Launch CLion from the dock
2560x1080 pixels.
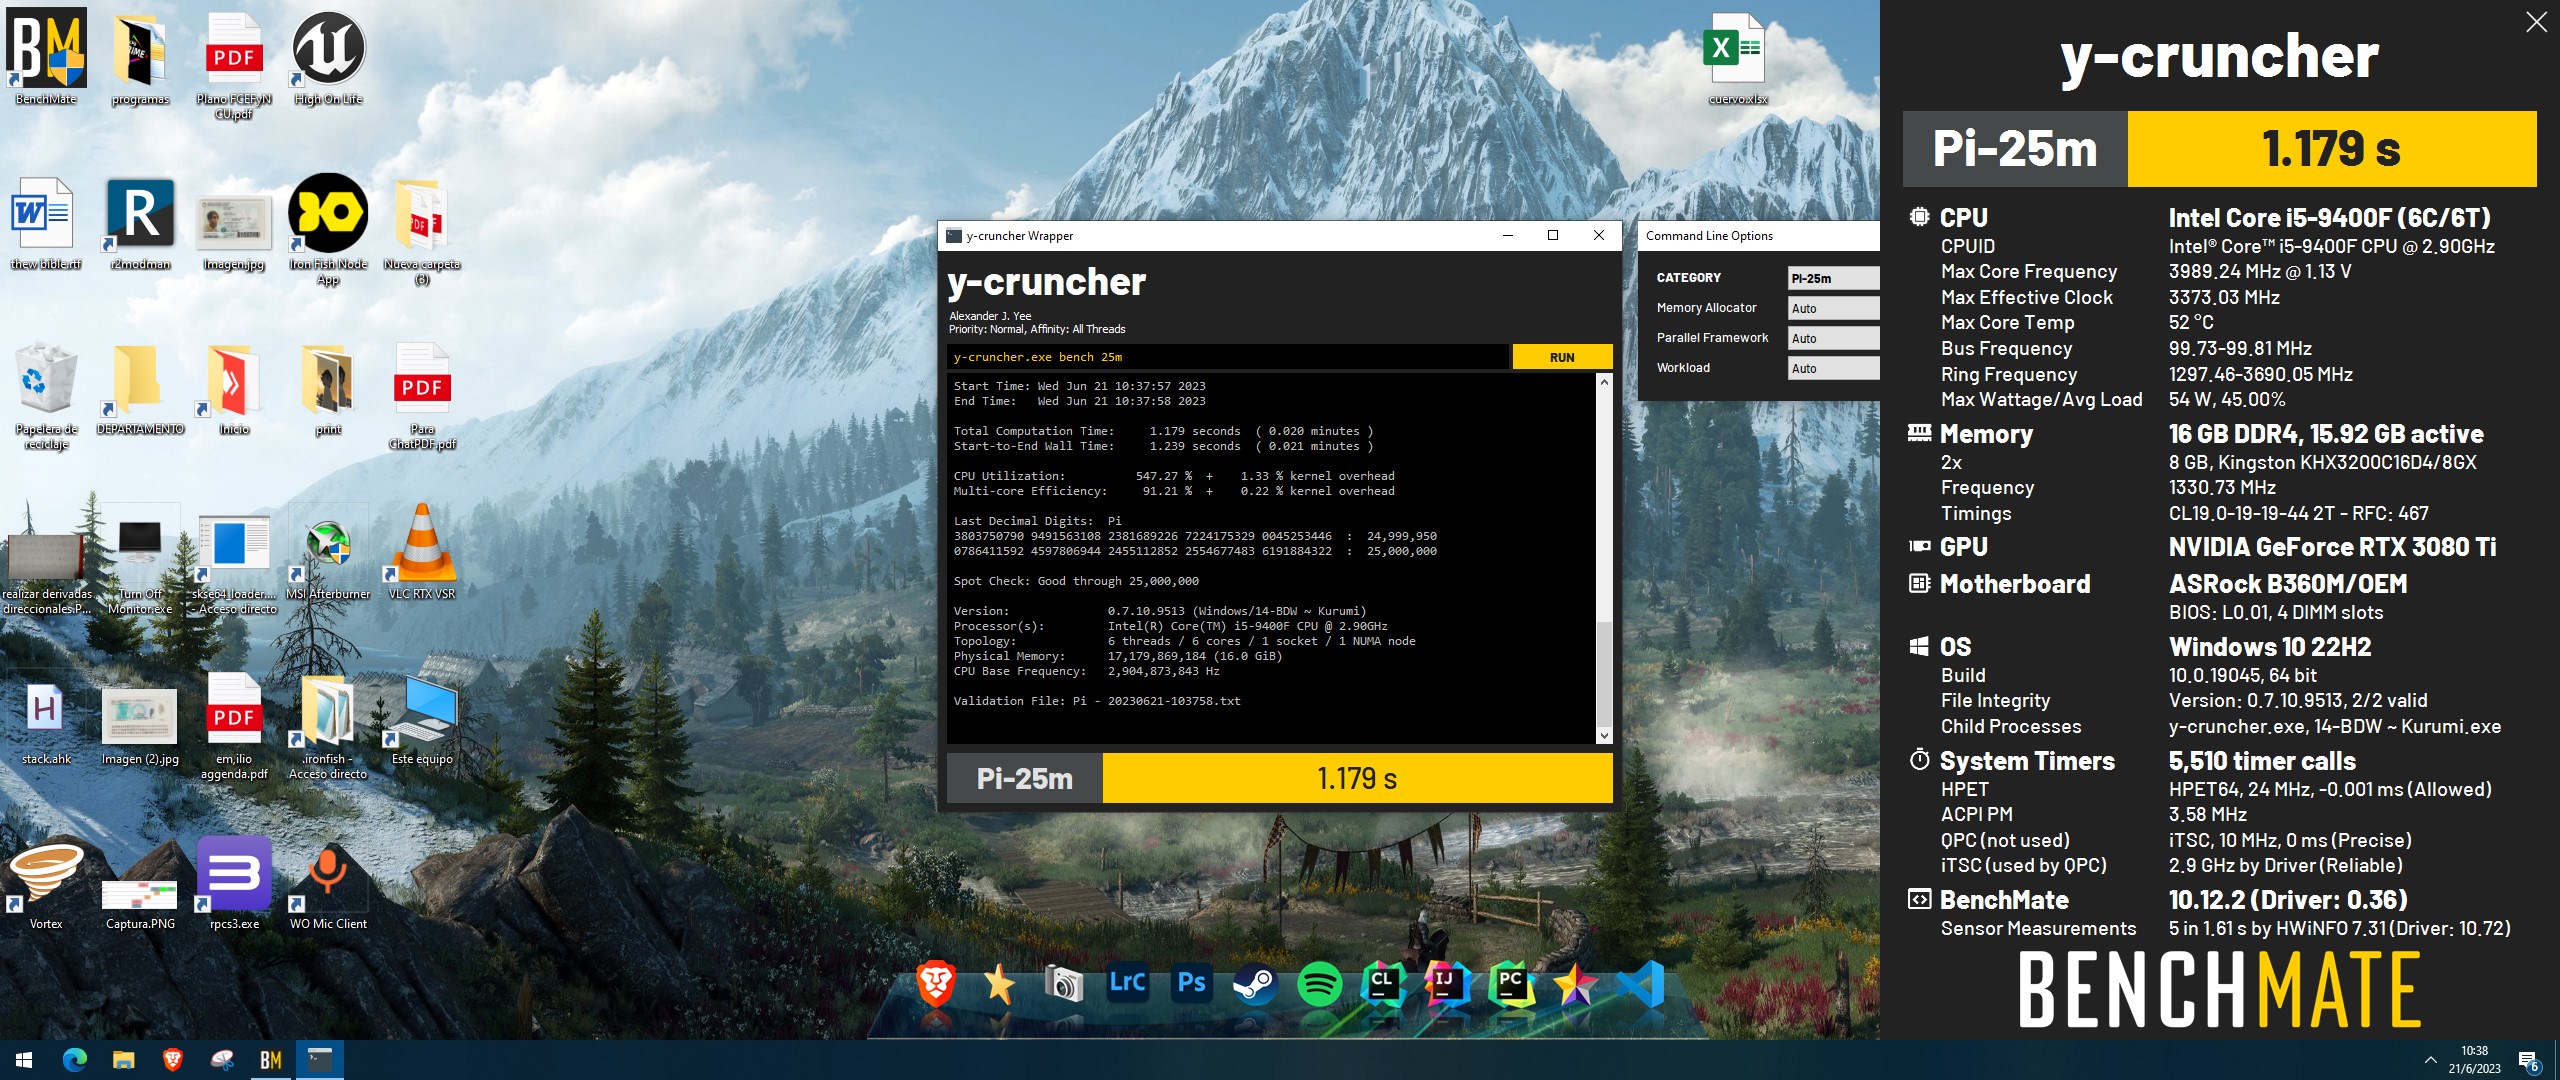coord(1383,984)
